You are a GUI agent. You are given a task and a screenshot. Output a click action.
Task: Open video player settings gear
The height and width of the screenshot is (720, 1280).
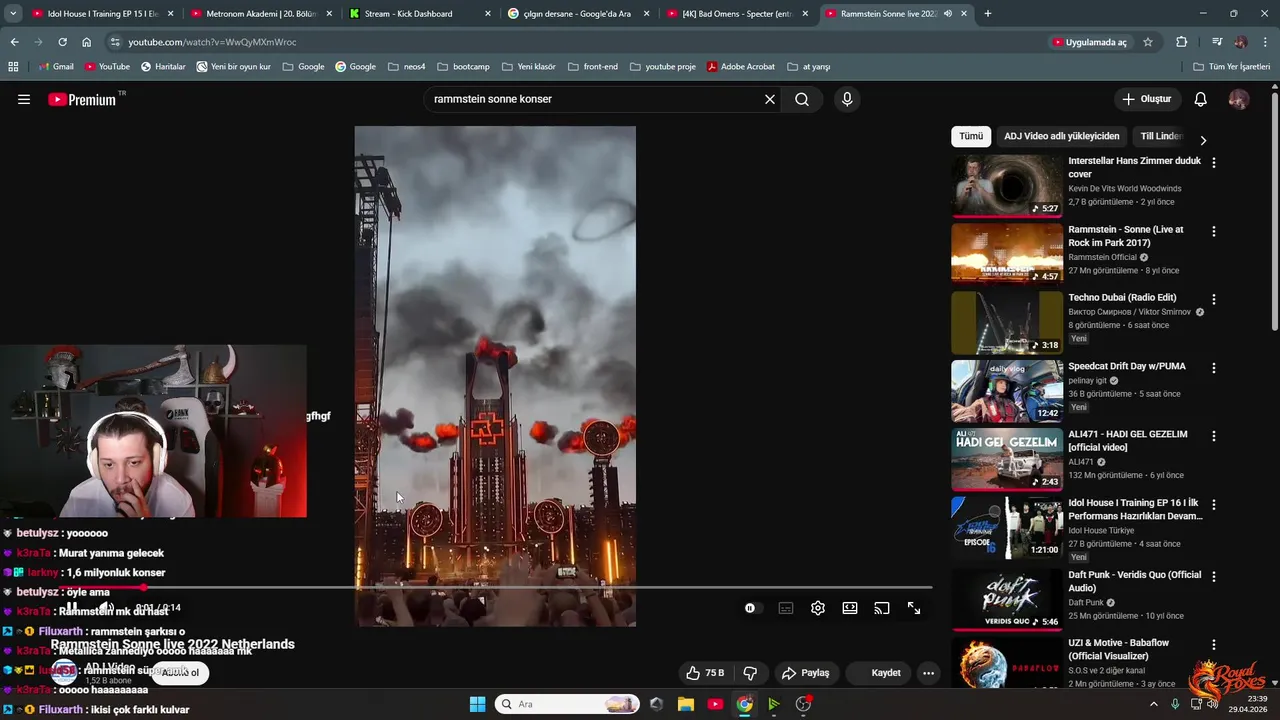coord(818,608)
